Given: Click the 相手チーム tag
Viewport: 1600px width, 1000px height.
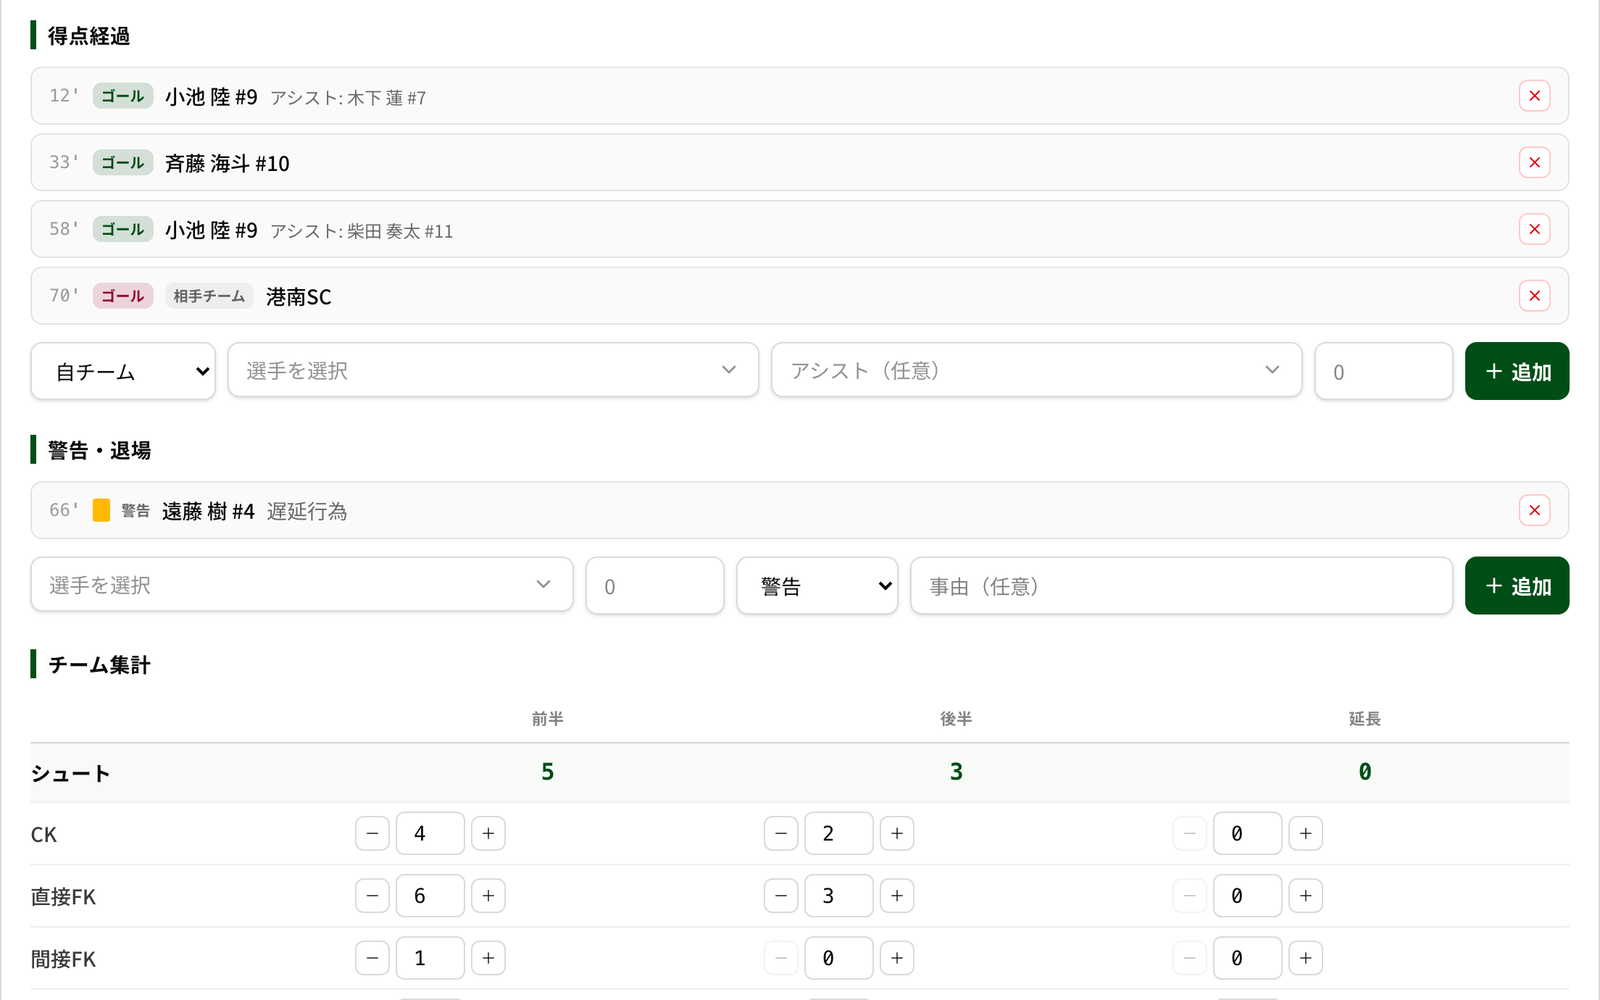Looking at the screenshot, I should 209,296.
